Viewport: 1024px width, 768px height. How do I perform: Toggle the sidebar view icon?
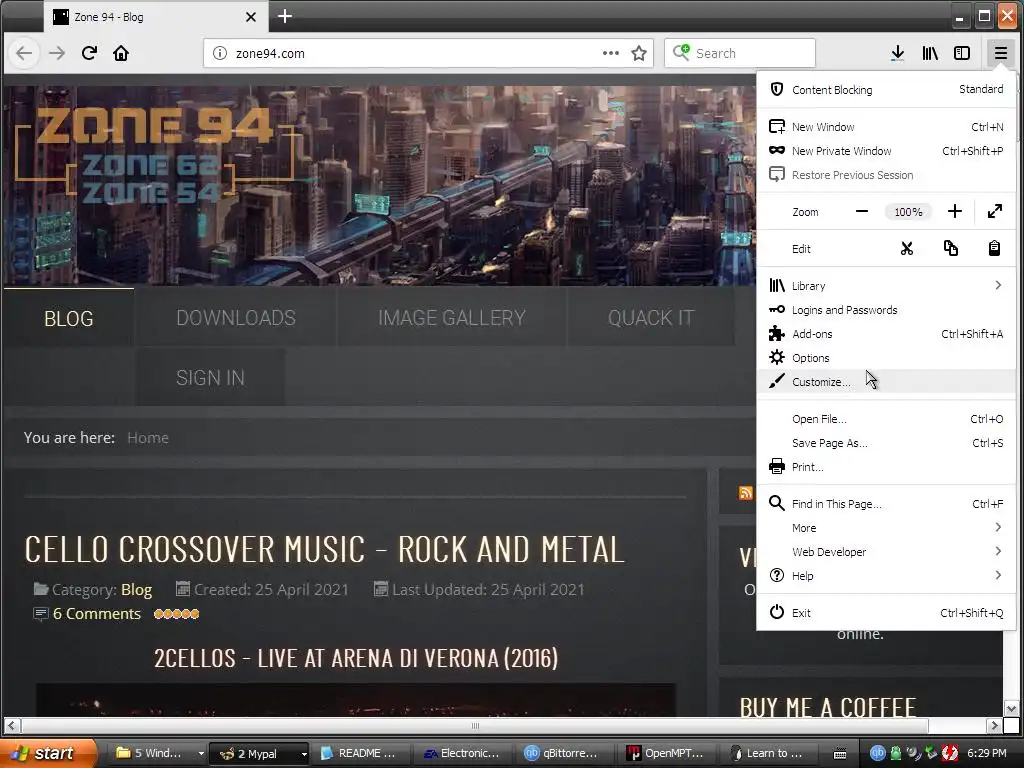click(x=962, y=53)
